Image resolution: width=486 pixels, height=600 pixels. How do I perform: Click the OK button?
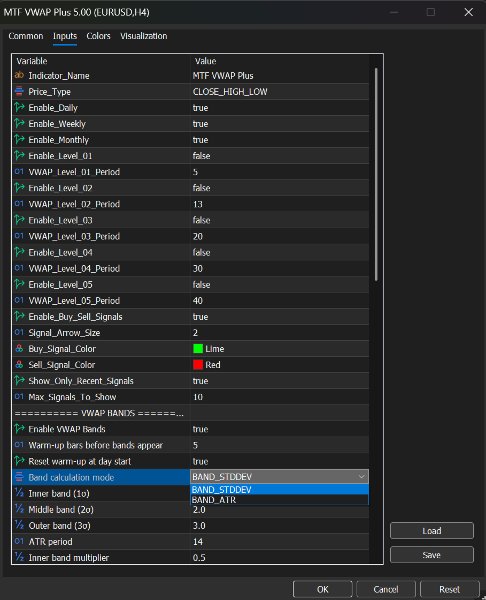[323, 589]
